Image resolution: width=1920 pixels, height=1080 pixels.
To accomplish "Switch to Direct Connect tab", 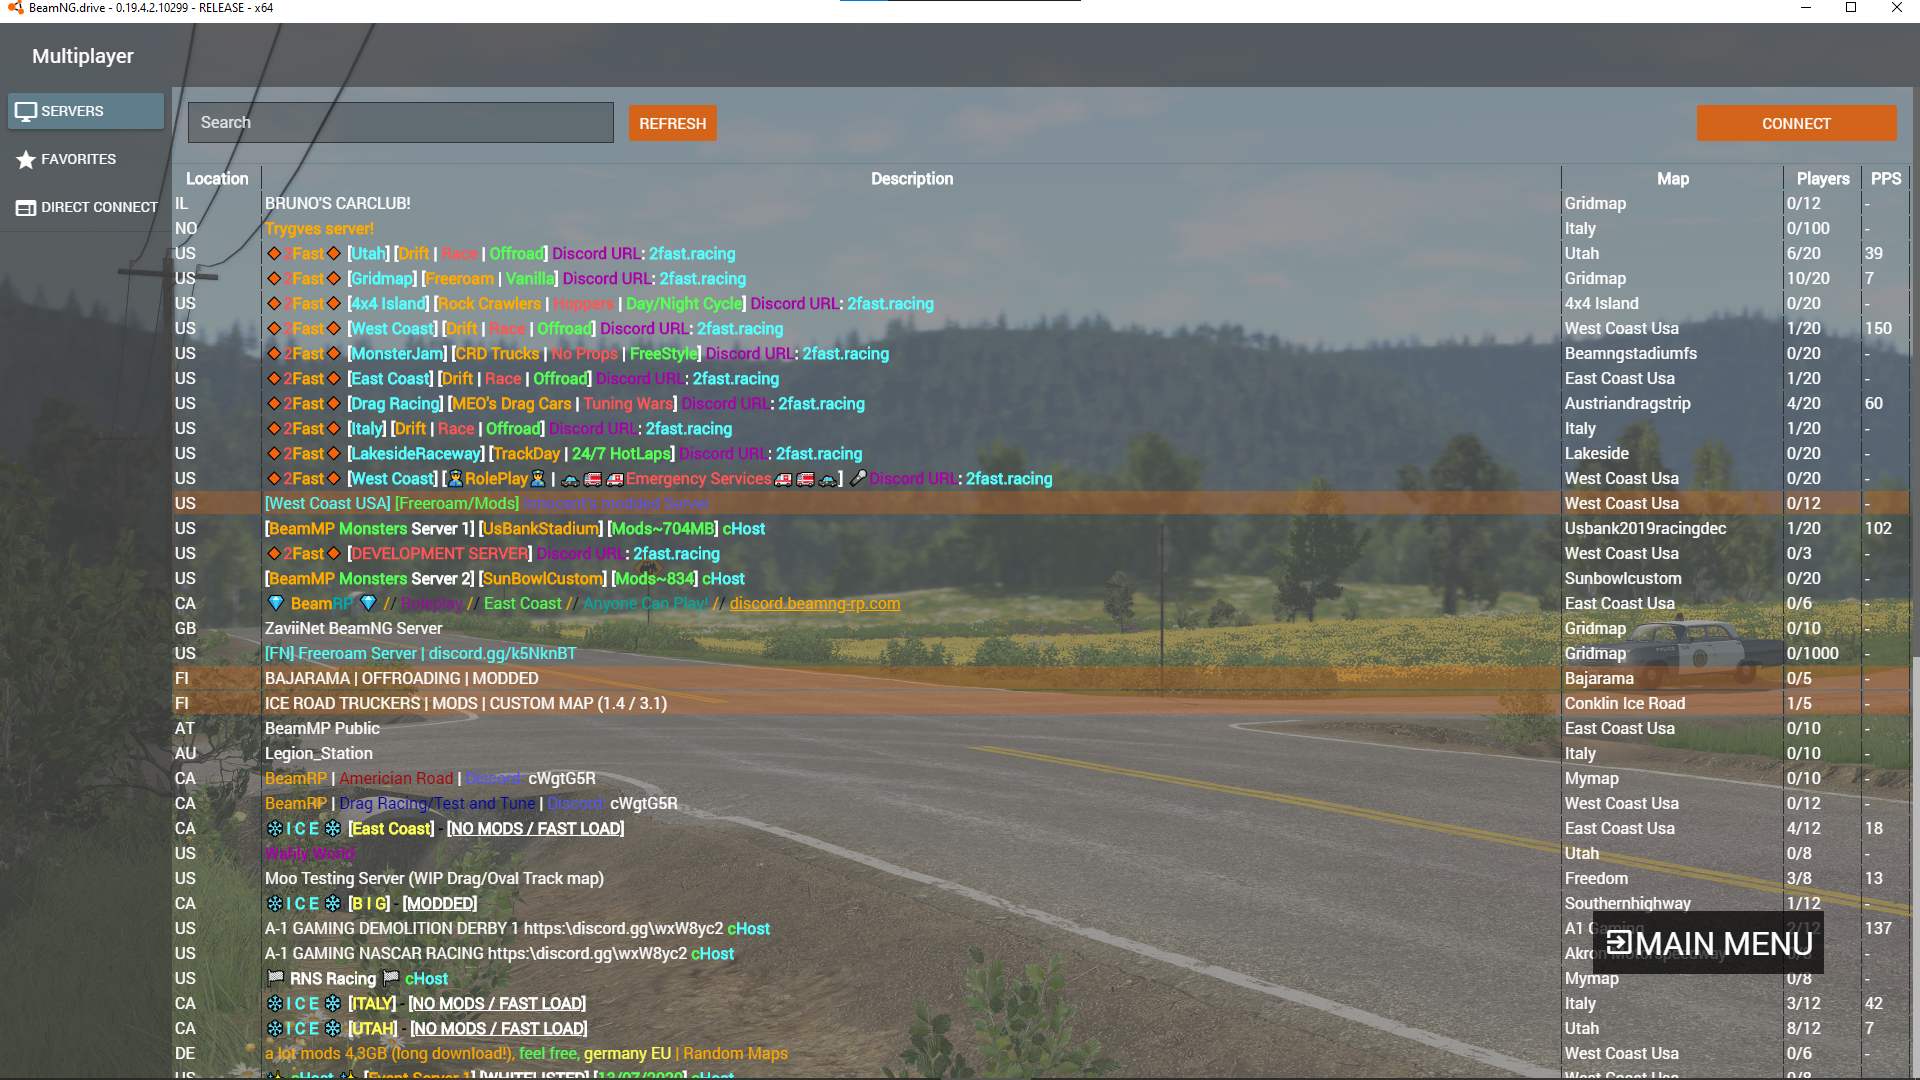I will pos(99,207).
